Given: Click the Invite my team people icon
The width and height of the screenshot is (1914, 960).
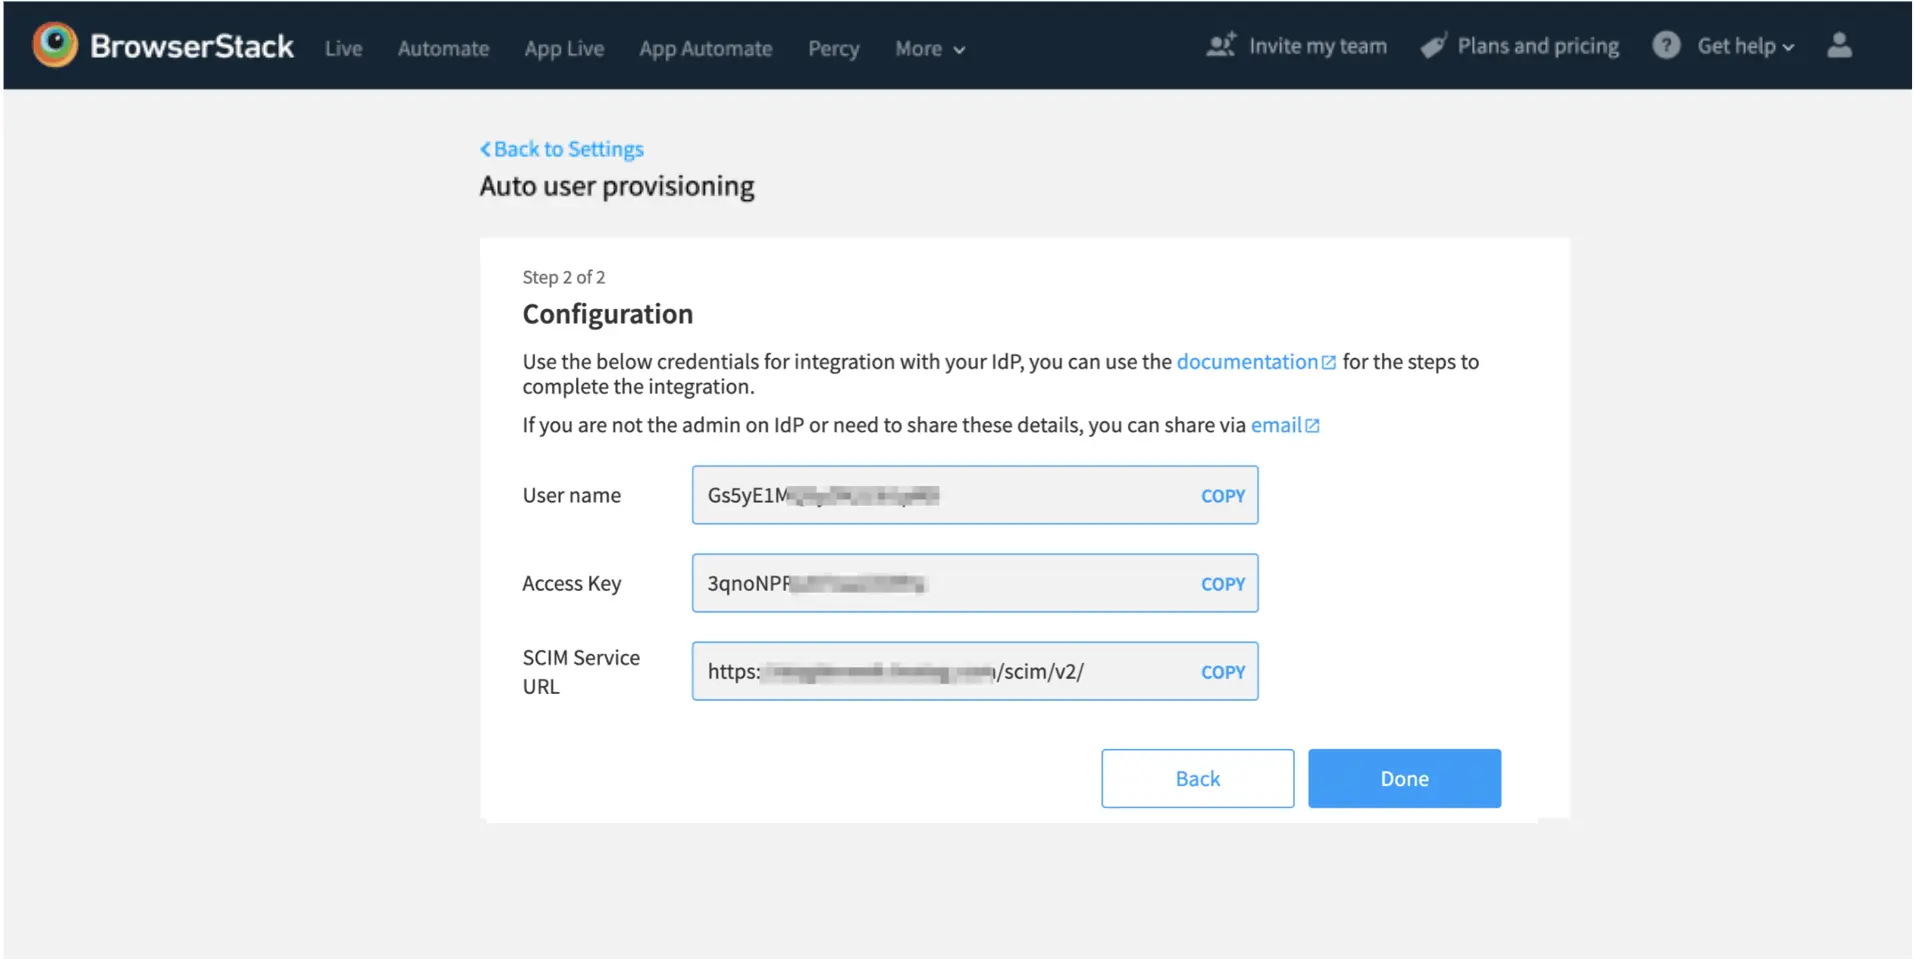Looking at the screenshot, I should 1220,45.
